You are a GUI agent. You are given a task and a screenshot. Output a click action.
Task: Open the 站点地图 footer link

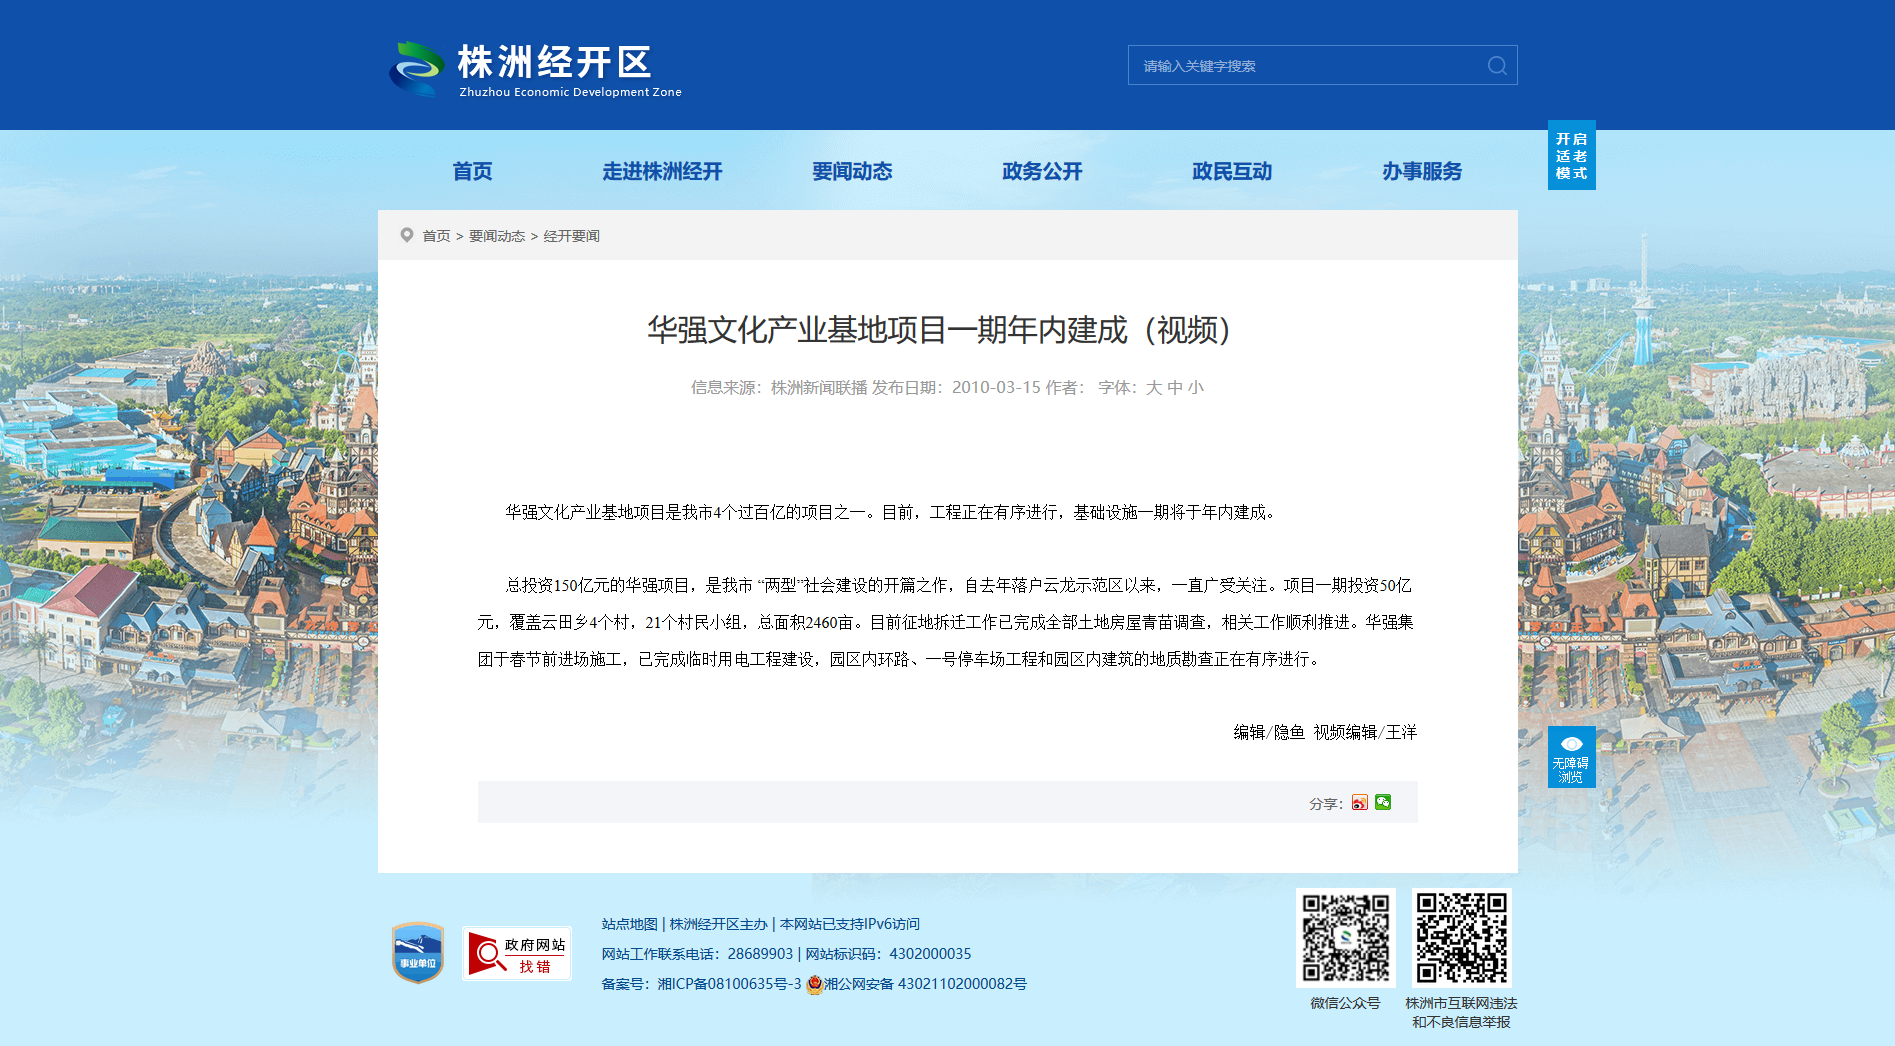[x=629, y=924]
